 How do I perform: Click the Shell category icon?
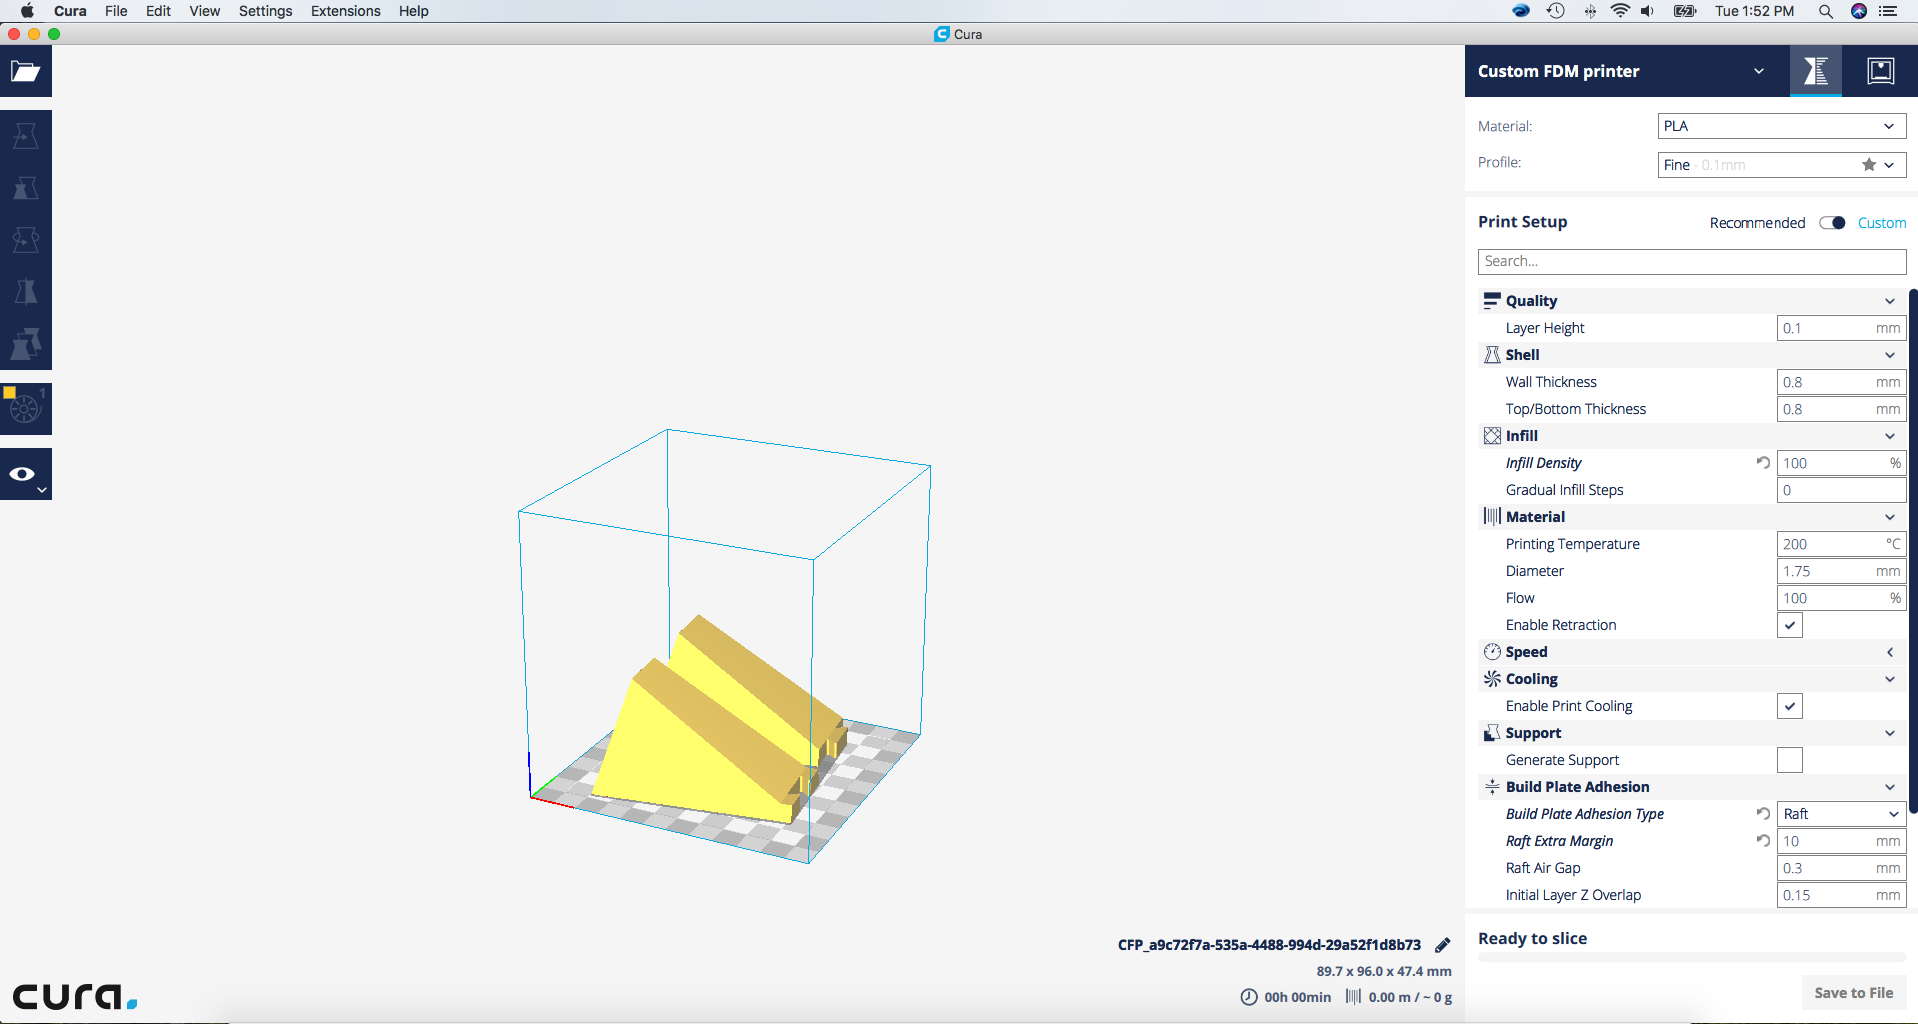(x=1492, y=354)
